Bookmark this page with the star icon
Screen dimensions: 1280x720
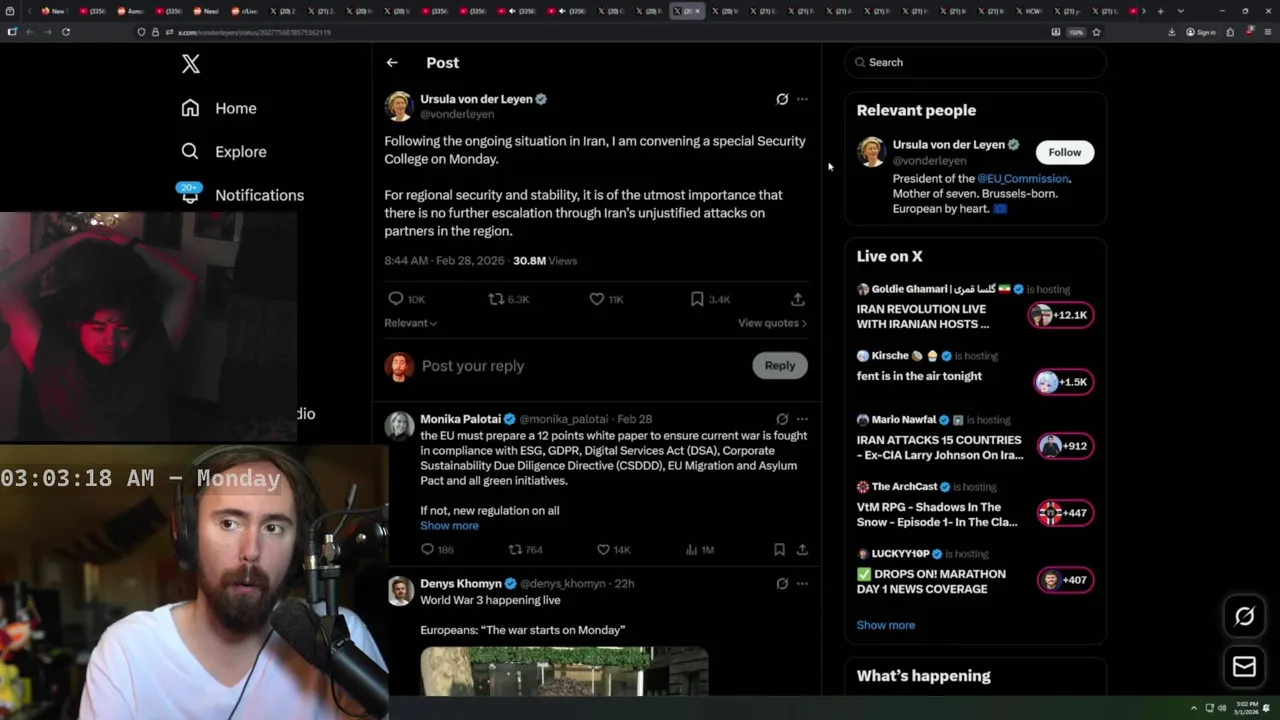(x=1097, y=32)
